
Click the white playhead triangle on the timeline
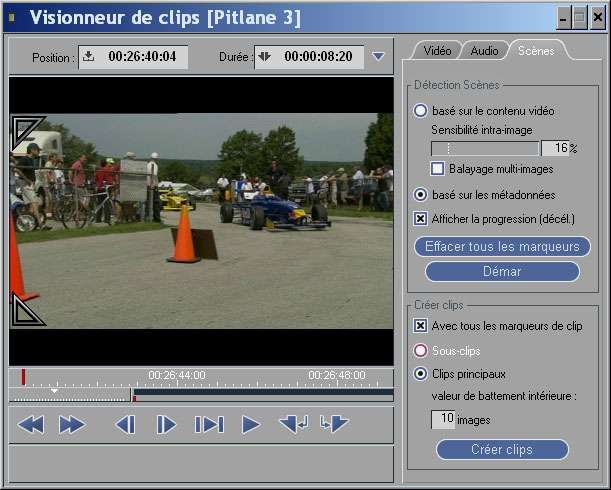pos(55,391)
